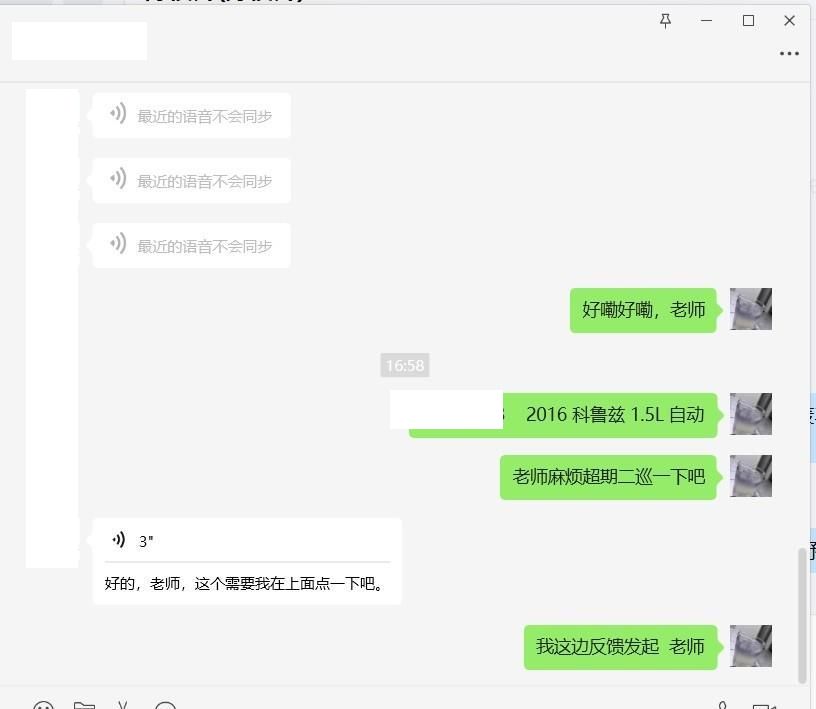The image size is (816, 709).
Task: Maximize the chat window
Action: [x=748, y=20]
